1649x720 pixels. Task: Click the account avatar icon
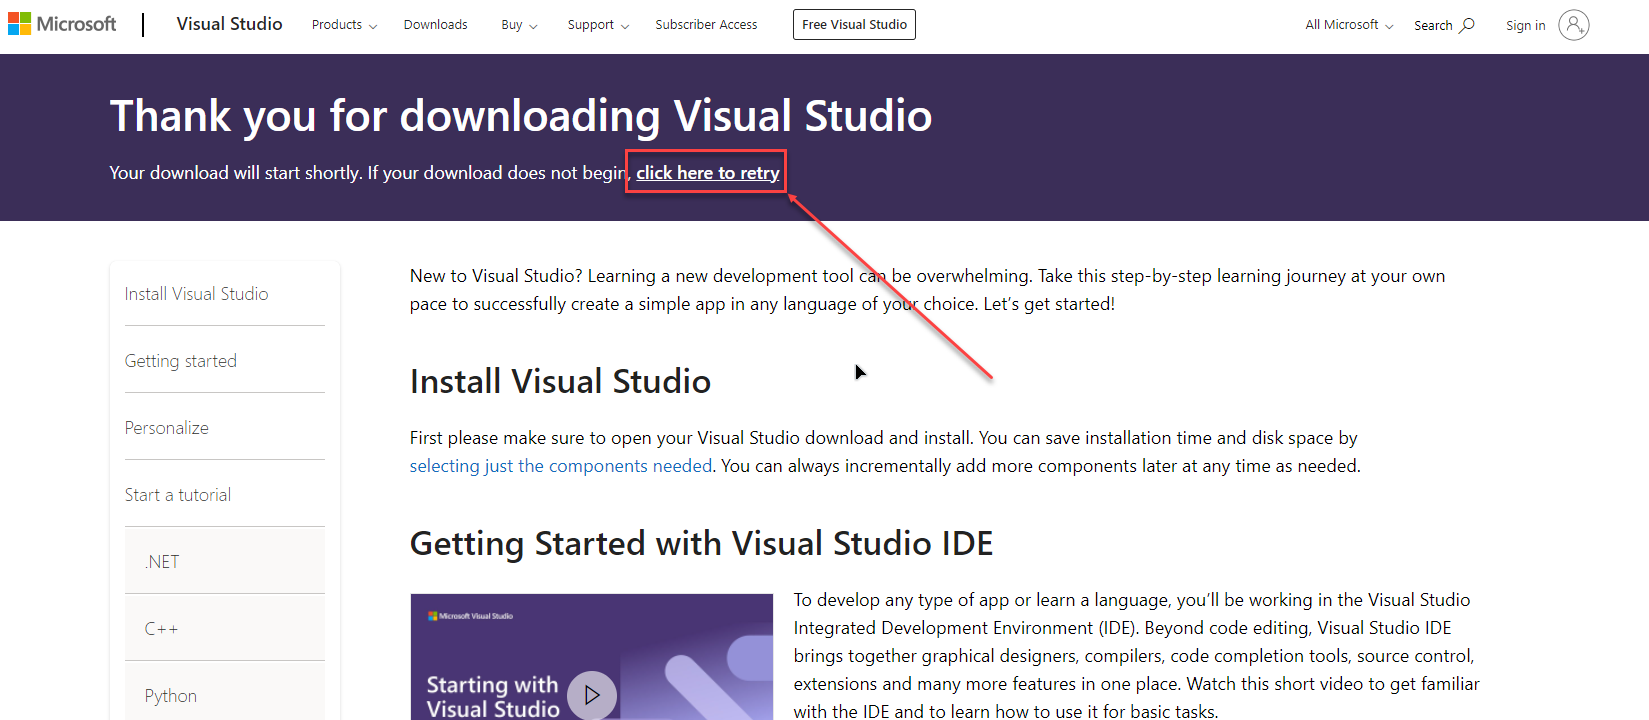tap(1574, 25)
